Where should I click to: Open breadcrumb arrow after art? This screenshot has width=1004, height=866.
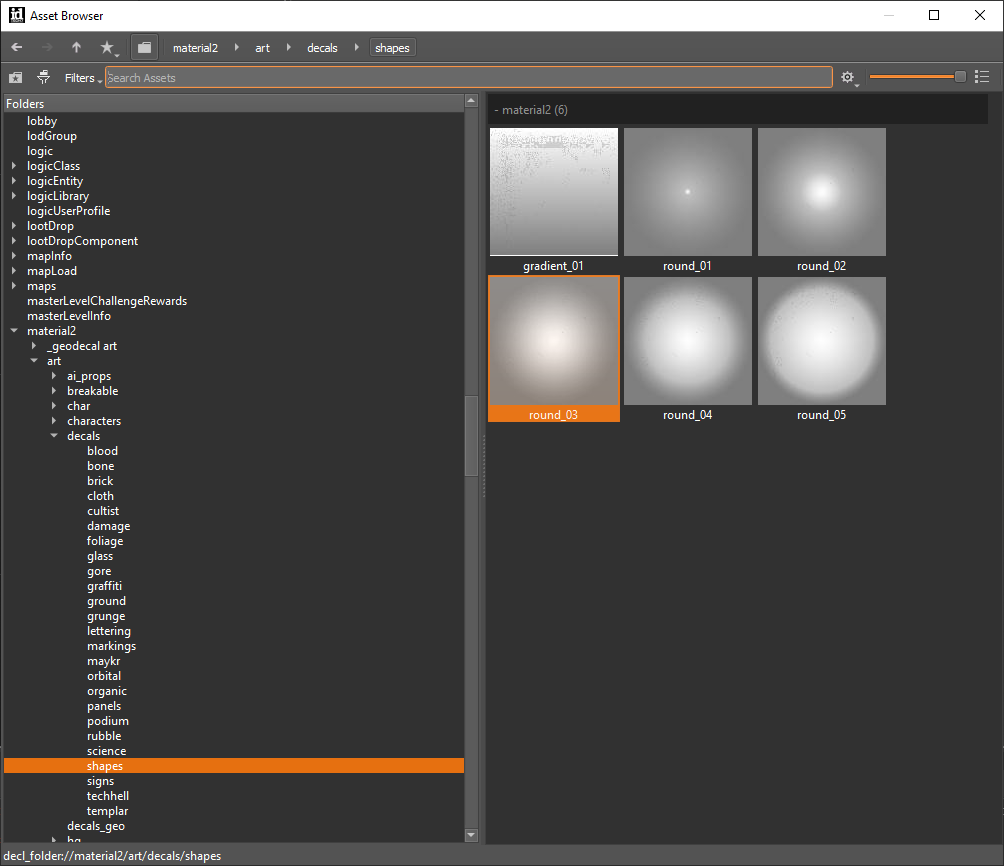pyautogui.click(x=289, y=47)
